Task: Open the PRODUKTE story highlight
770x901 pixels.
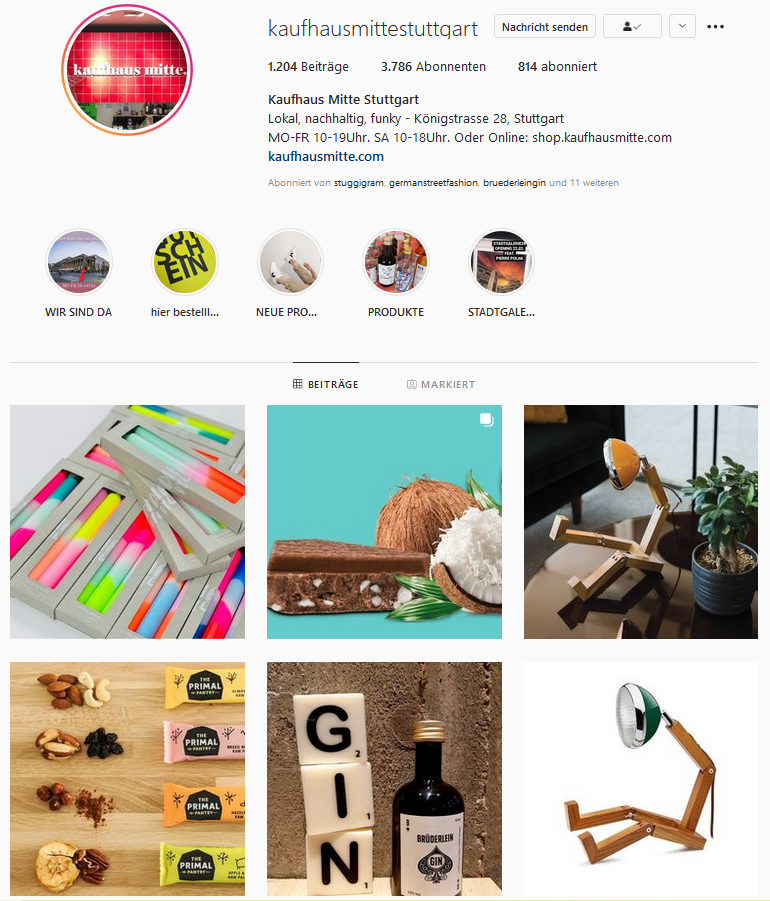Action: tap(396, 263)
